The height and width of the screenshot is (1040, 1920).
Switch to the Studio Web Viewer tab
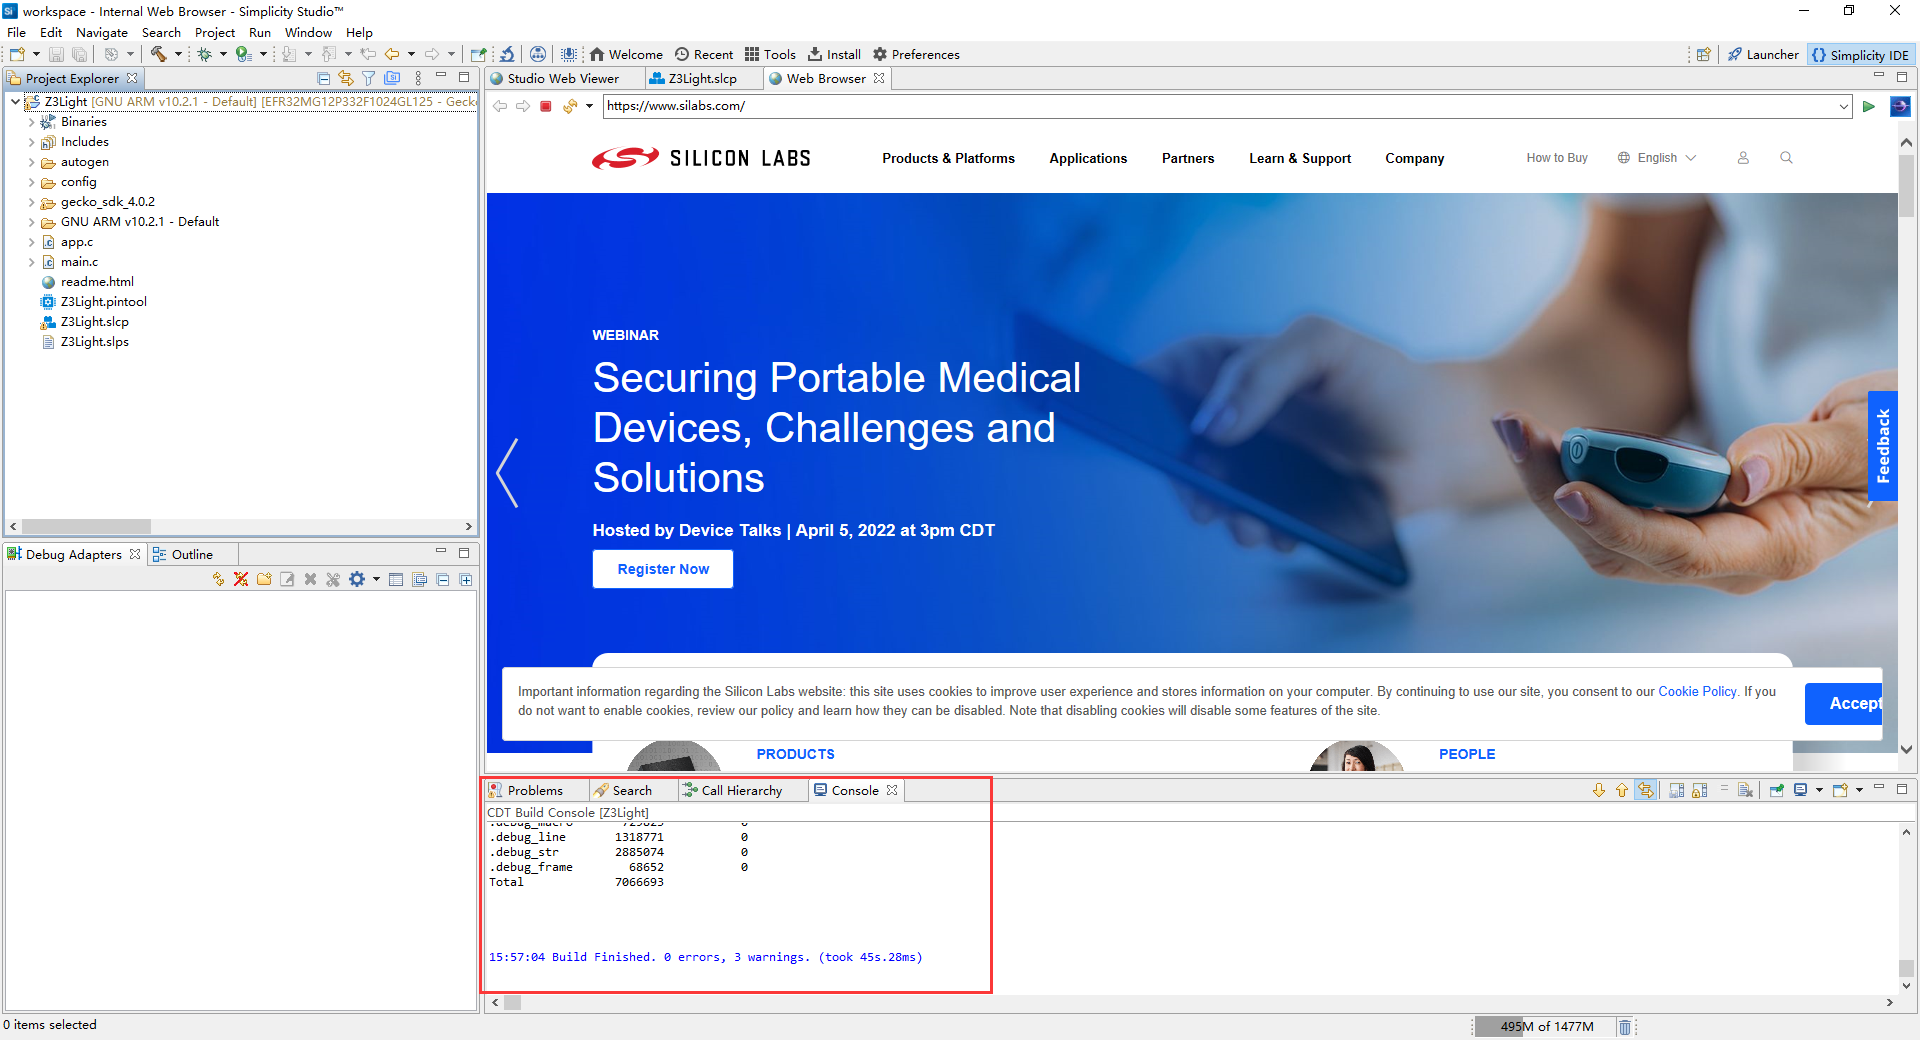564,78
